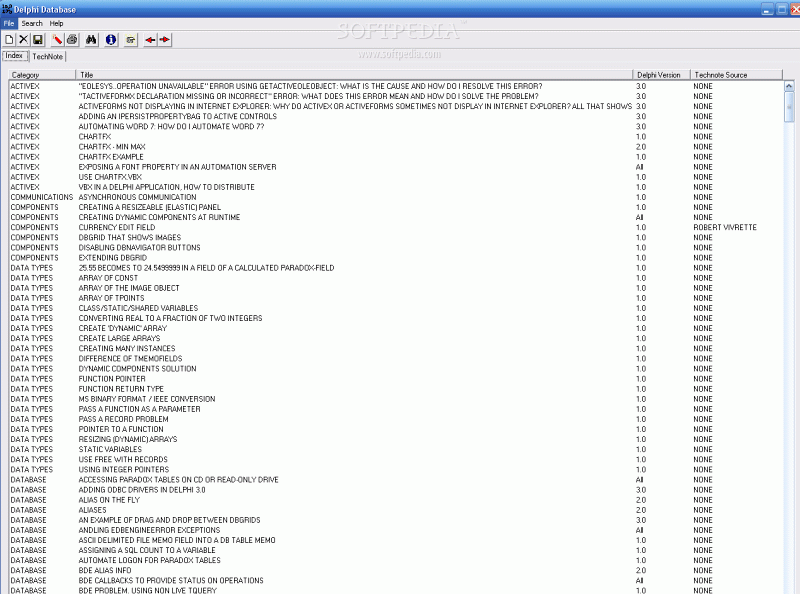The width and height of the screenshot is (800, 594).
Task: Sort by the Title column header
Action: click(x=354, y=75)
